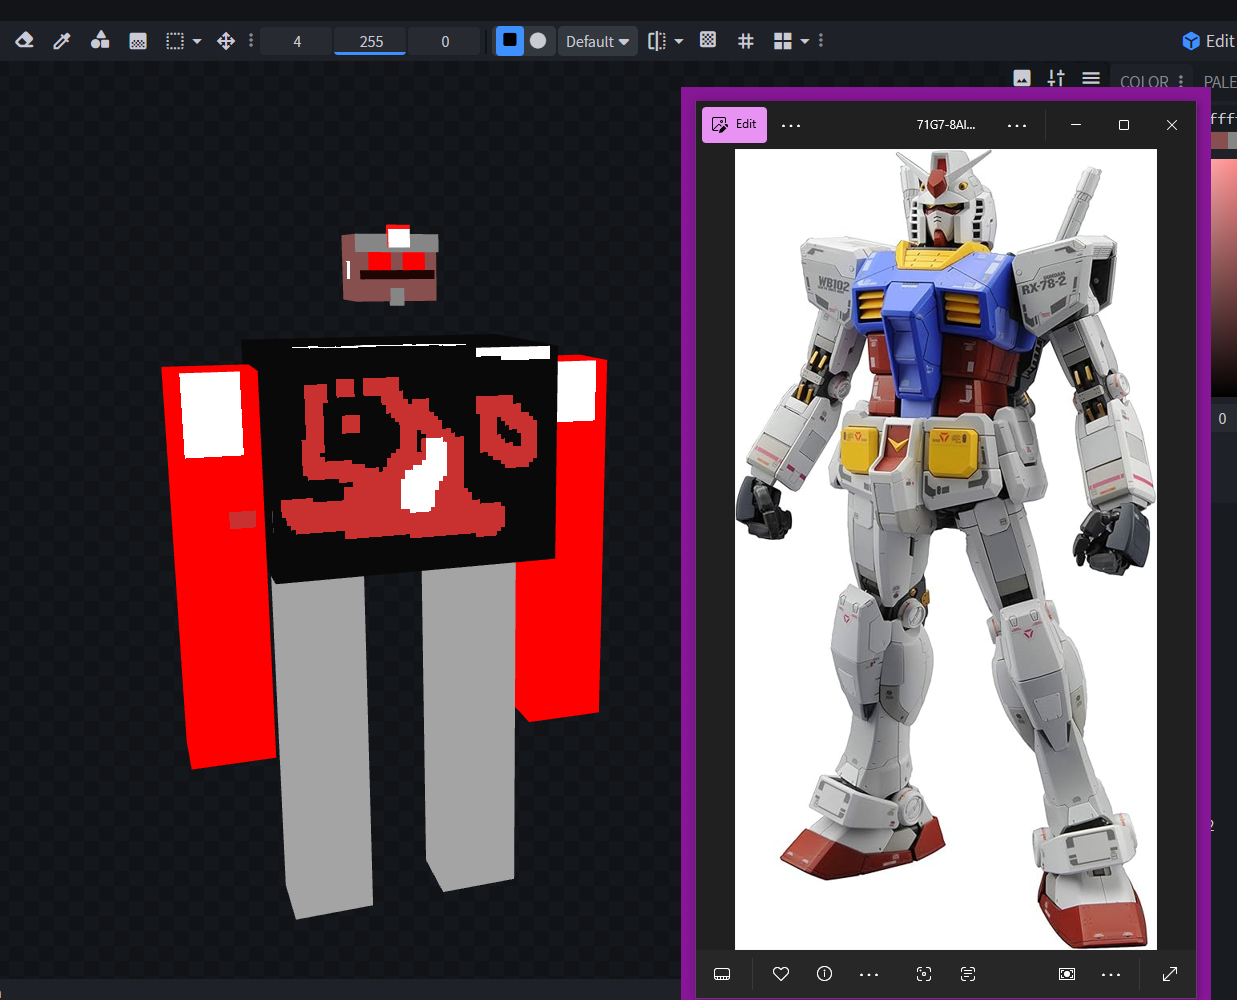Toggle lock alpha checkerboard icon

pyautogui.click(x=708, y=40)
